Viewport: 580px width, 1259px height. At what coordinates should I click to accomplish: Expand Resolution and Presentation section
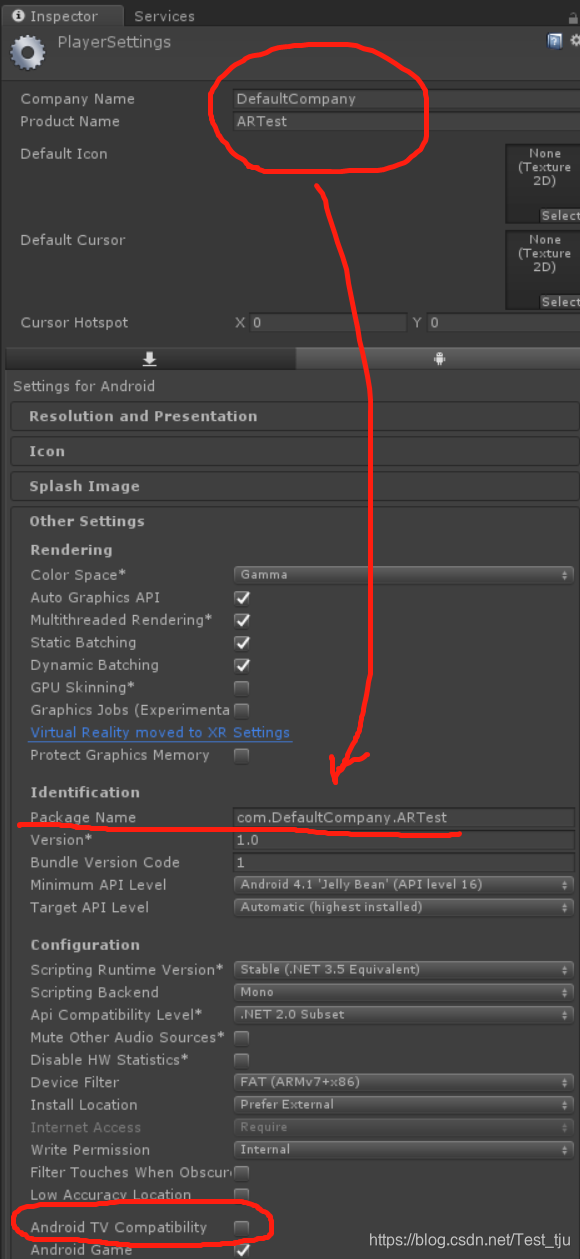click(294, 416)
